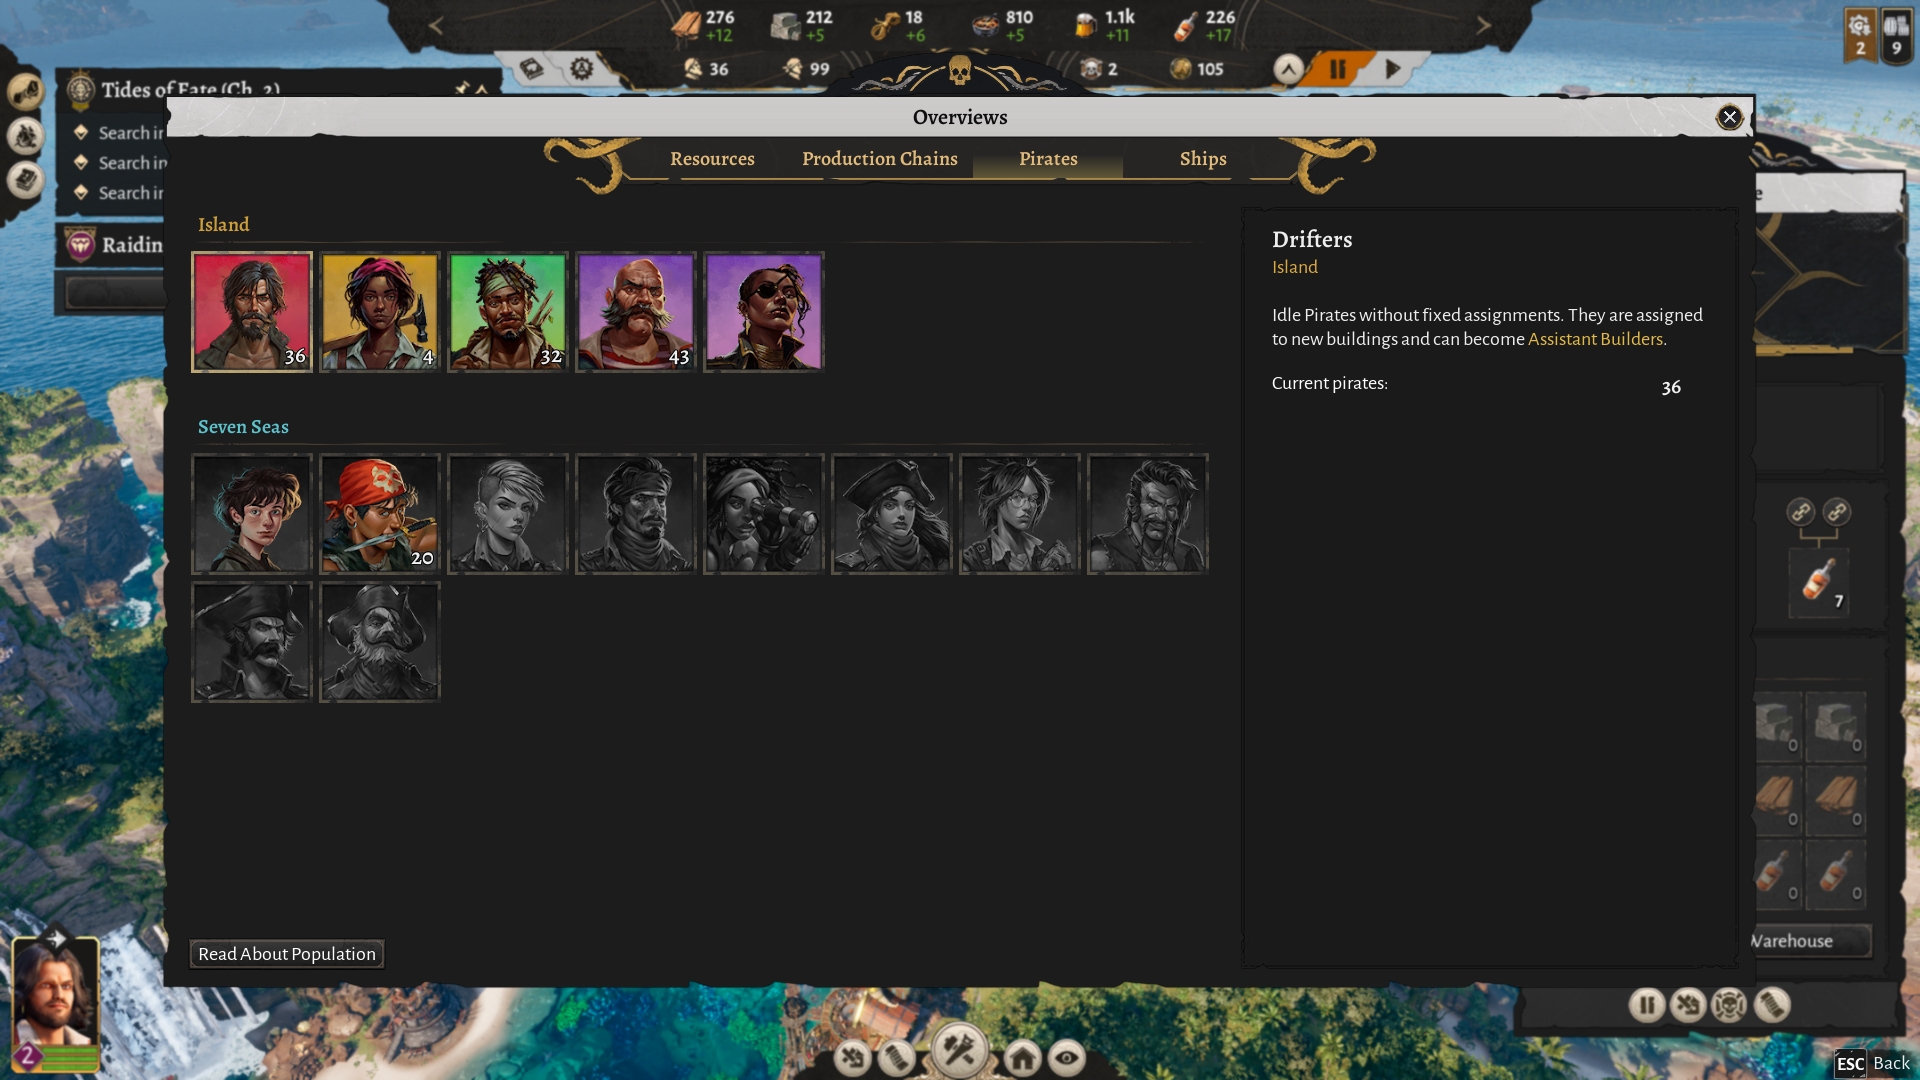The width and height of the screenshot is (1920, 1080).
Task: Select the eyepatch woman island portrait
Action: coord(764,312)
